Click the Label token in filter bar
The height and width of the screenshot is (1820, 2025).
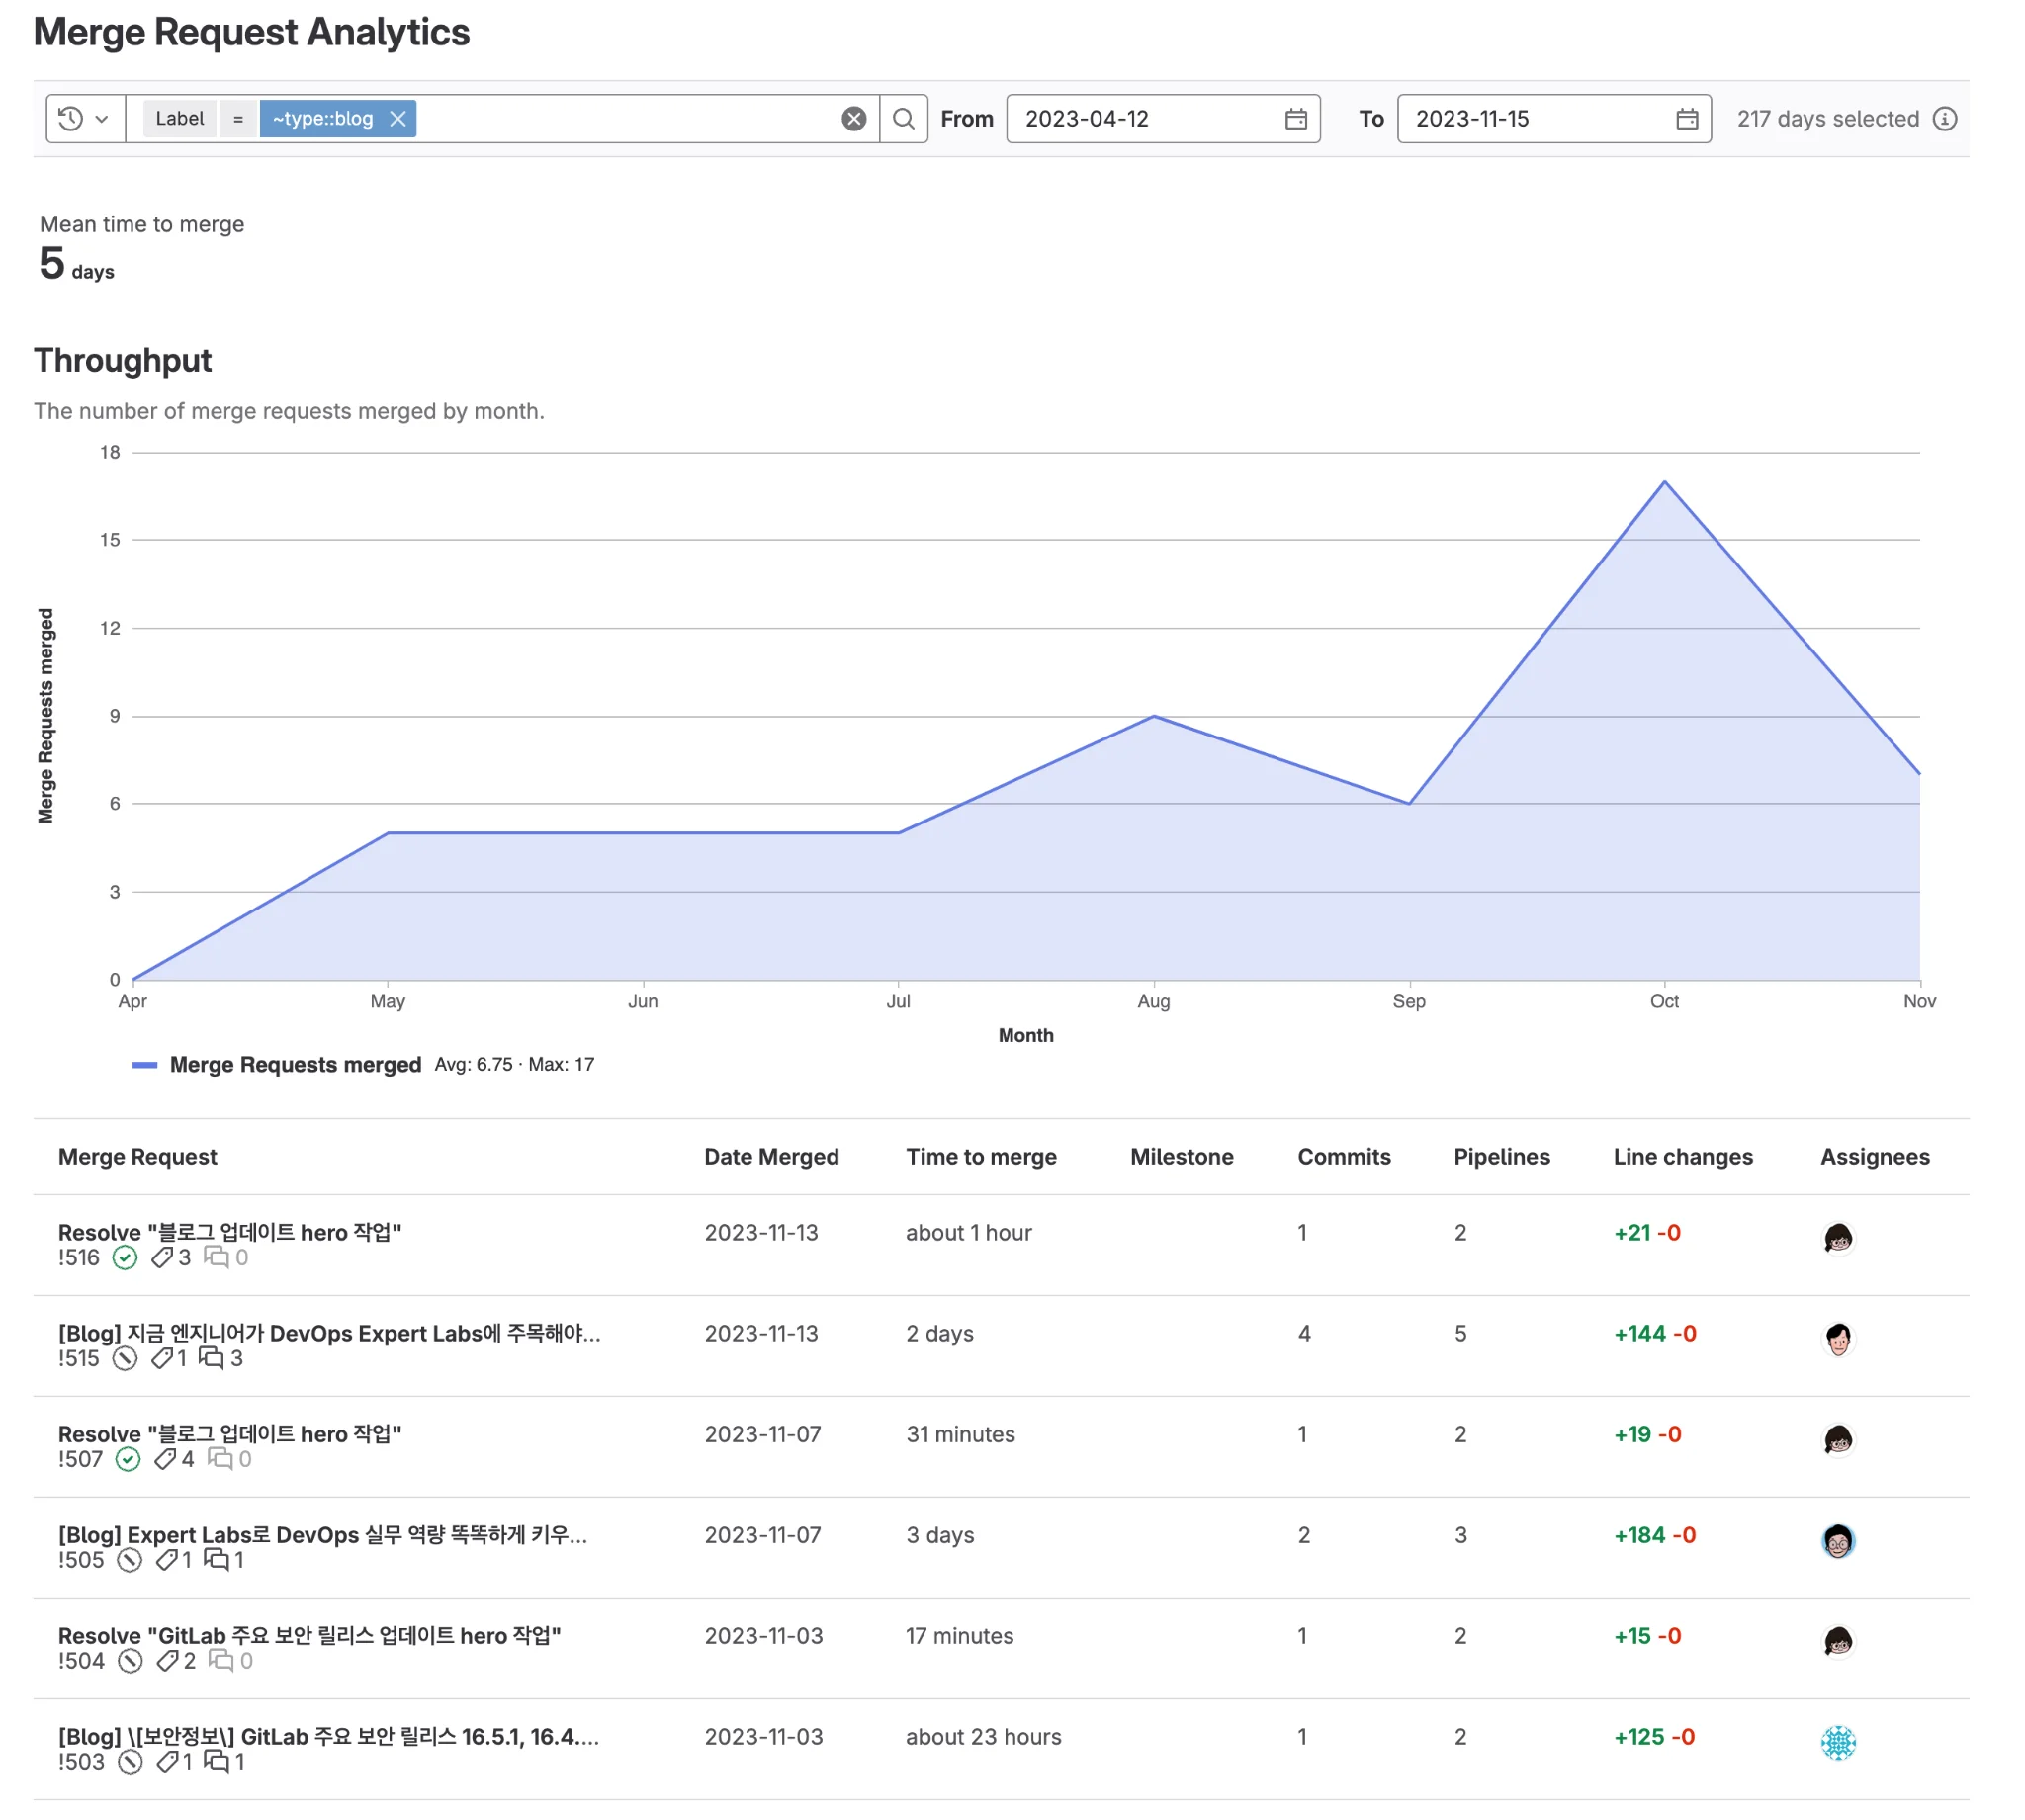(180, 119)
